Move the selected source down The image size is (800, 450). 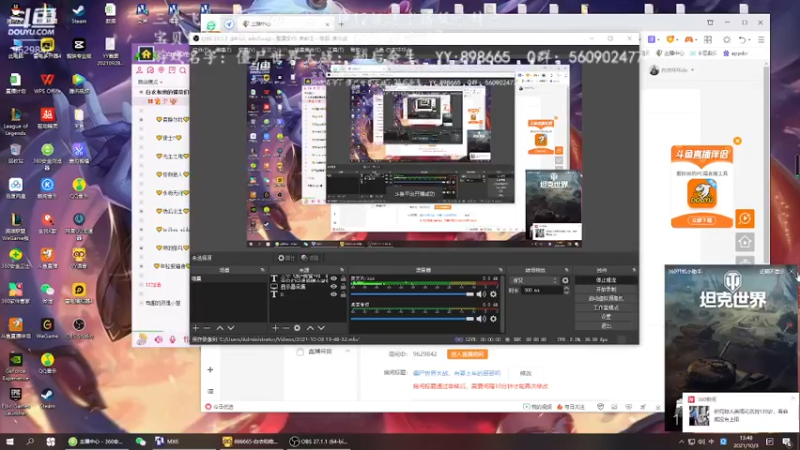[321, 328]
